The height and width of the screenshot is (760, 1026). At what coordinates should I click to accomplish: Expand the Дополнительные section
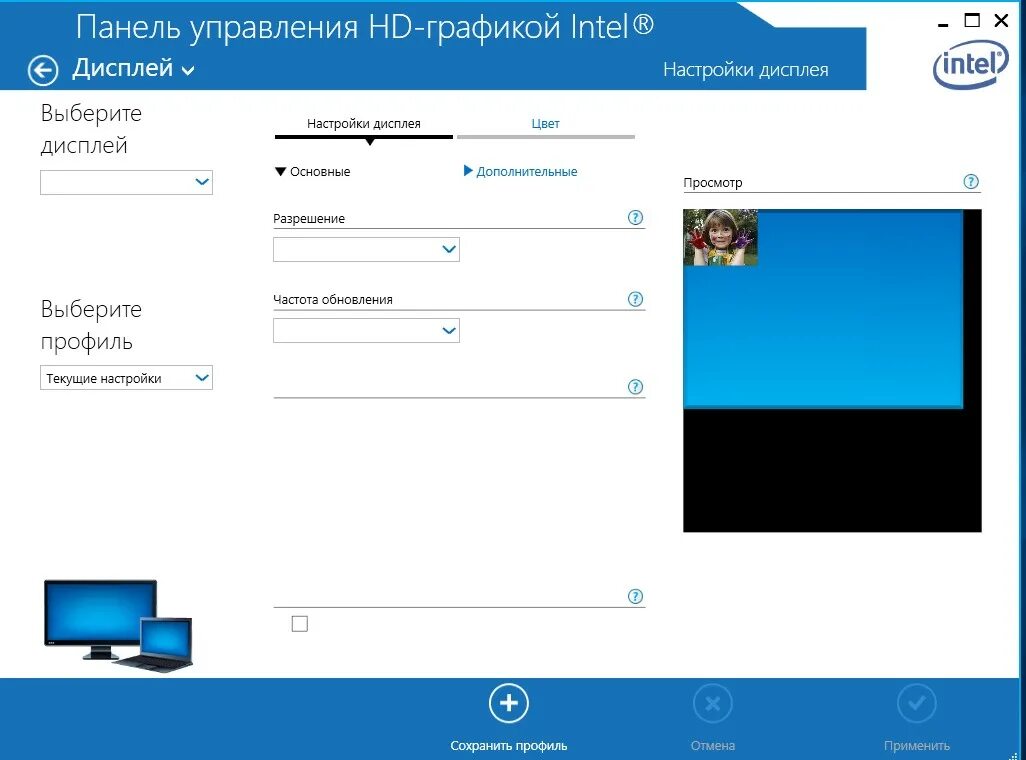tap(521, 172)
